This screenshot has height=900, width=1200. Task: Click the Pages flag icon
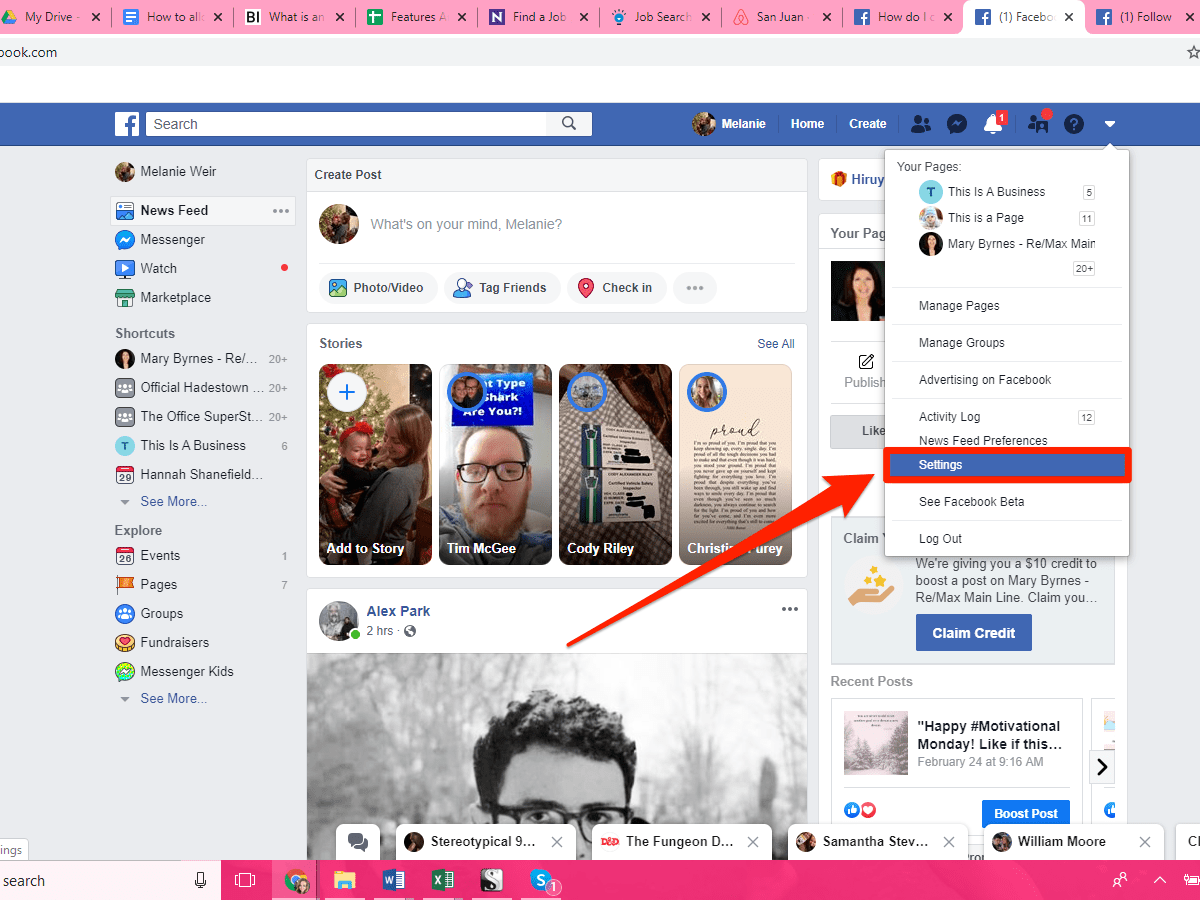pos(125,585)
